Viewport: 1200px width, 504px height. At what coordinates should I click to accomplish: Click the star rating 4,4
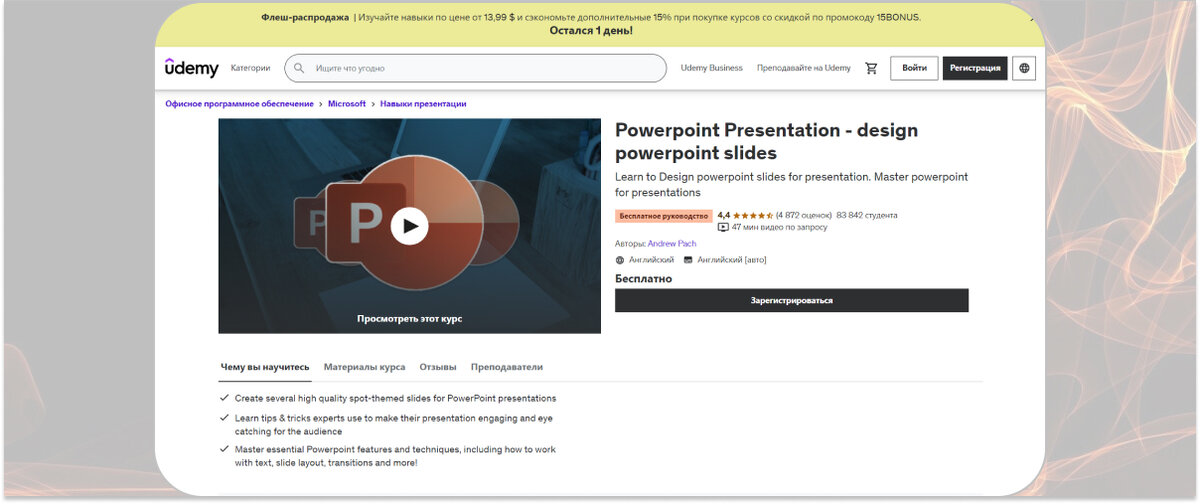745,215
